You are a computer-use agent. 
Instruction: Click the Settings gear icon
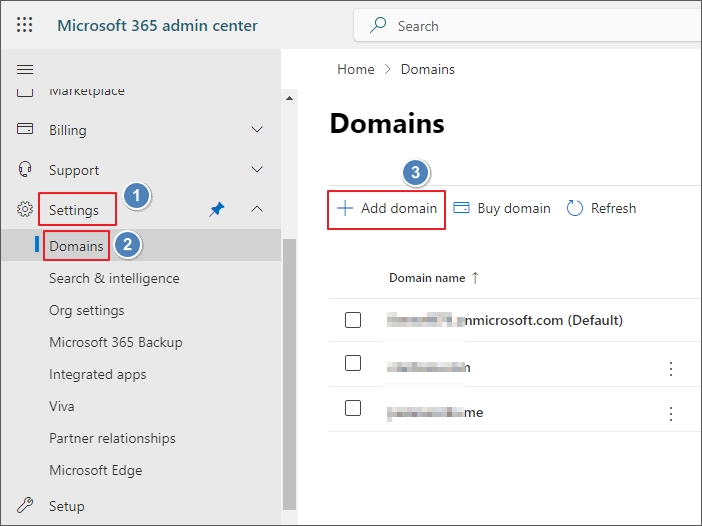[x=25, y=209]
